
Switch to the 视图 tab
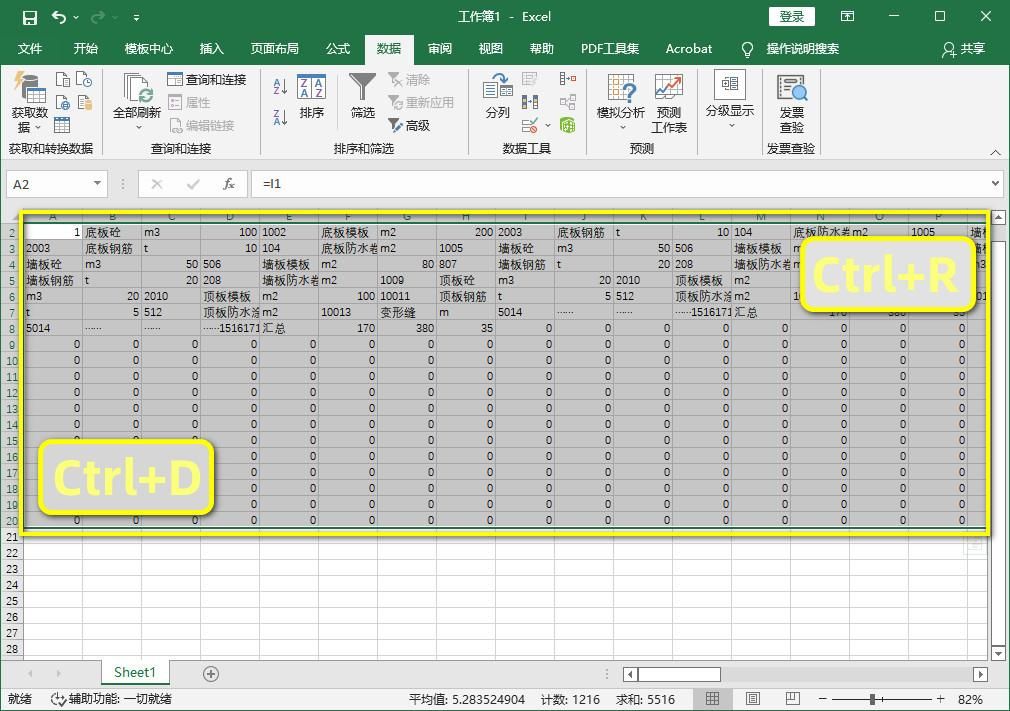[490, 49]
